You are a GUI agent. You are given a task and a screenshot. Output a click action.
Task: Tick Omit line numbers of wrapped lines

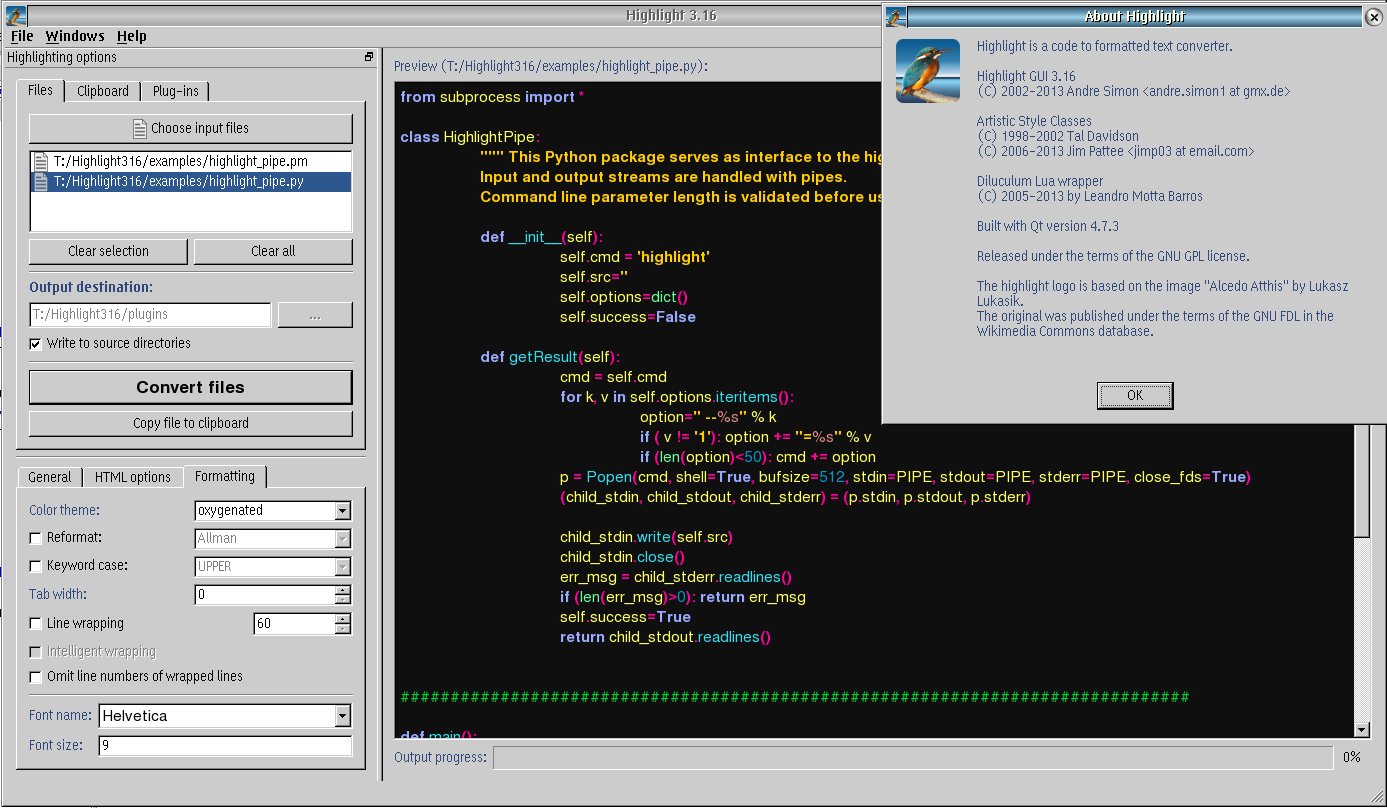pyautogui.click(x=36, y=677)
